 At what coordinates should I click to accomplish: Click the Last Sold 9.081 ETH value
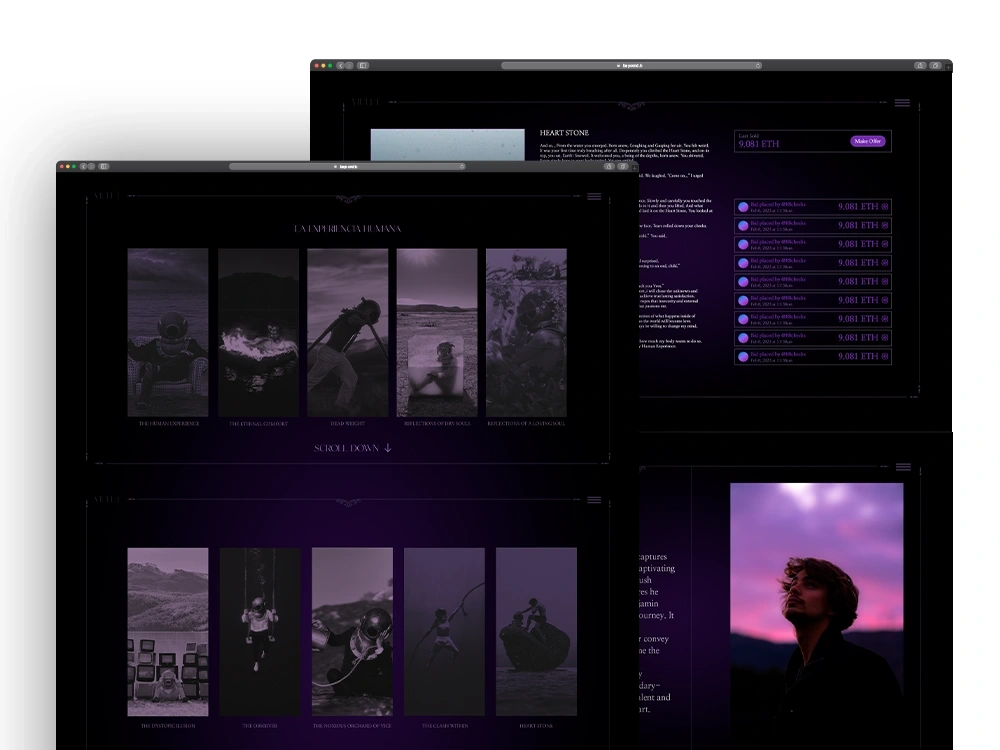759,144
